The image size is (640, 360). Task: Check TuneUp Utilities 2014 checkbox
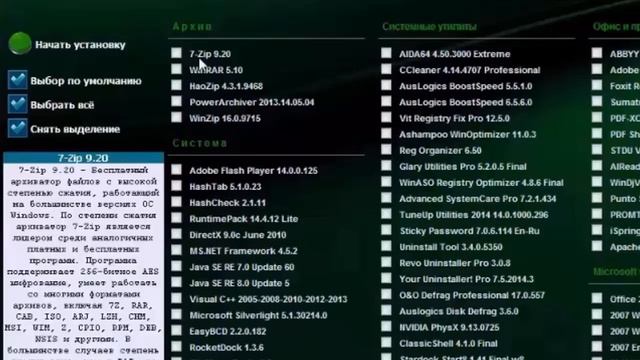click(386, 213)
